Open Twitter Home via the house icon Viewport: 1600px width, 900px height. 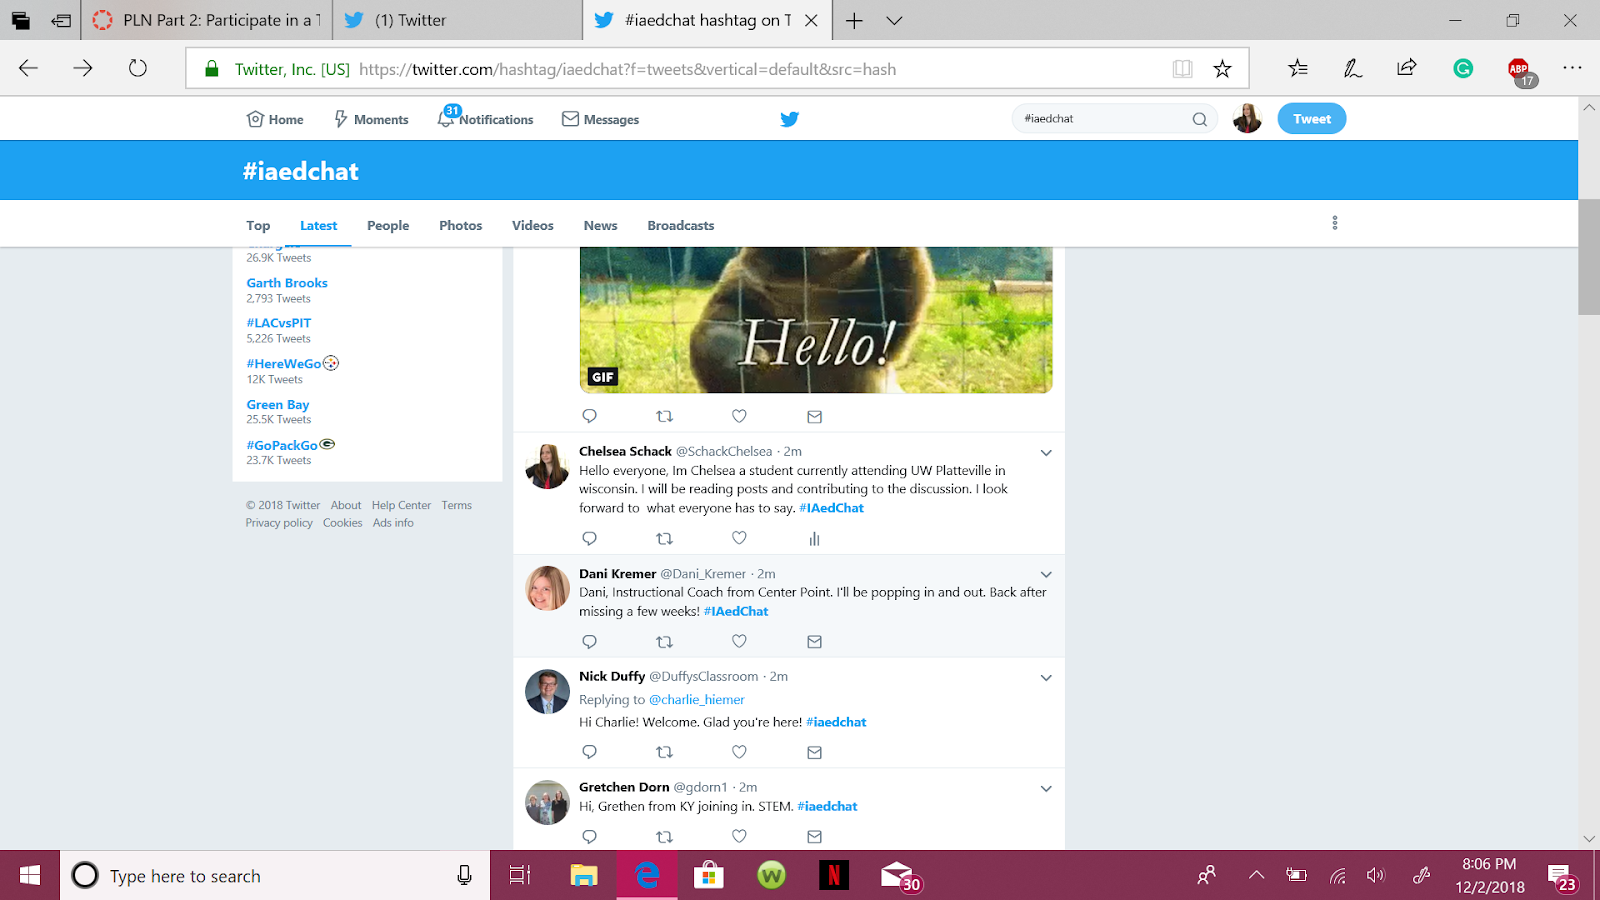pyautogui.click(x=273, y=118)
